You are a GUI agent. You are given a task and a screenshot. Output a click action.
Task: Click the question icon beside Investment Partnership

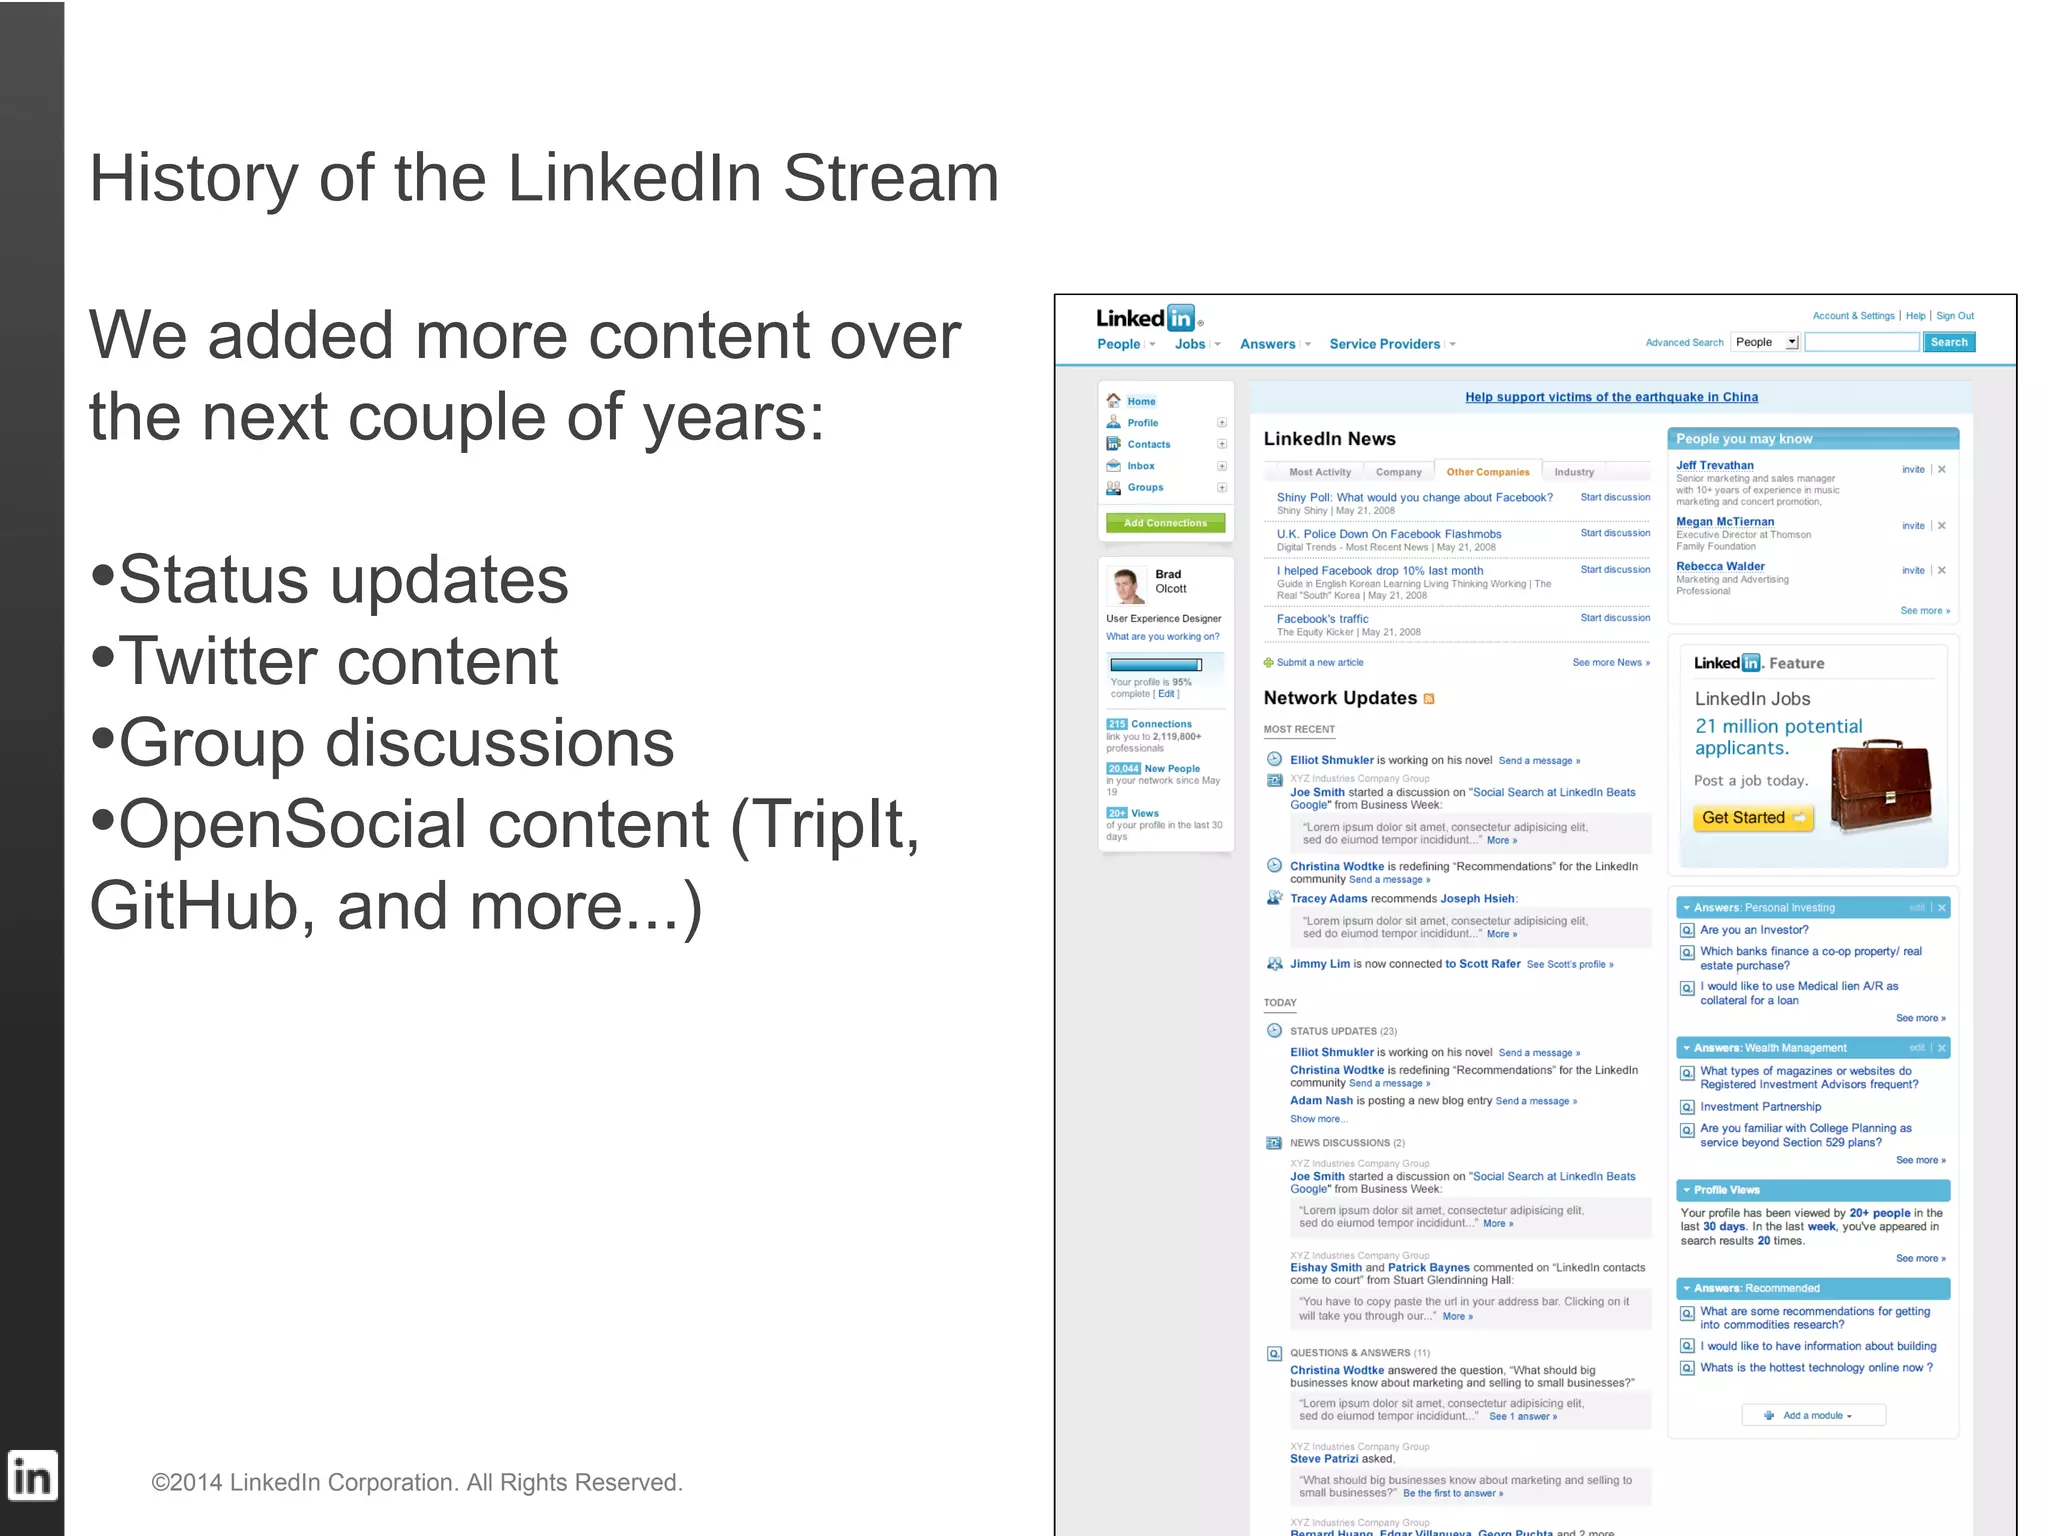click(x=1687, y=1107)
